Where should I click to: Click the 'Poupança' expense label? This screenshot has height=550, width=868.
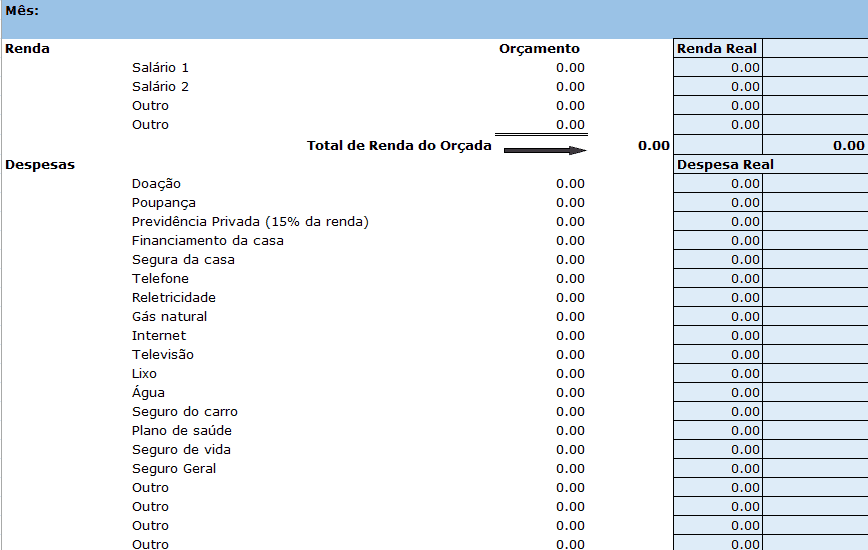coord(163,203)
